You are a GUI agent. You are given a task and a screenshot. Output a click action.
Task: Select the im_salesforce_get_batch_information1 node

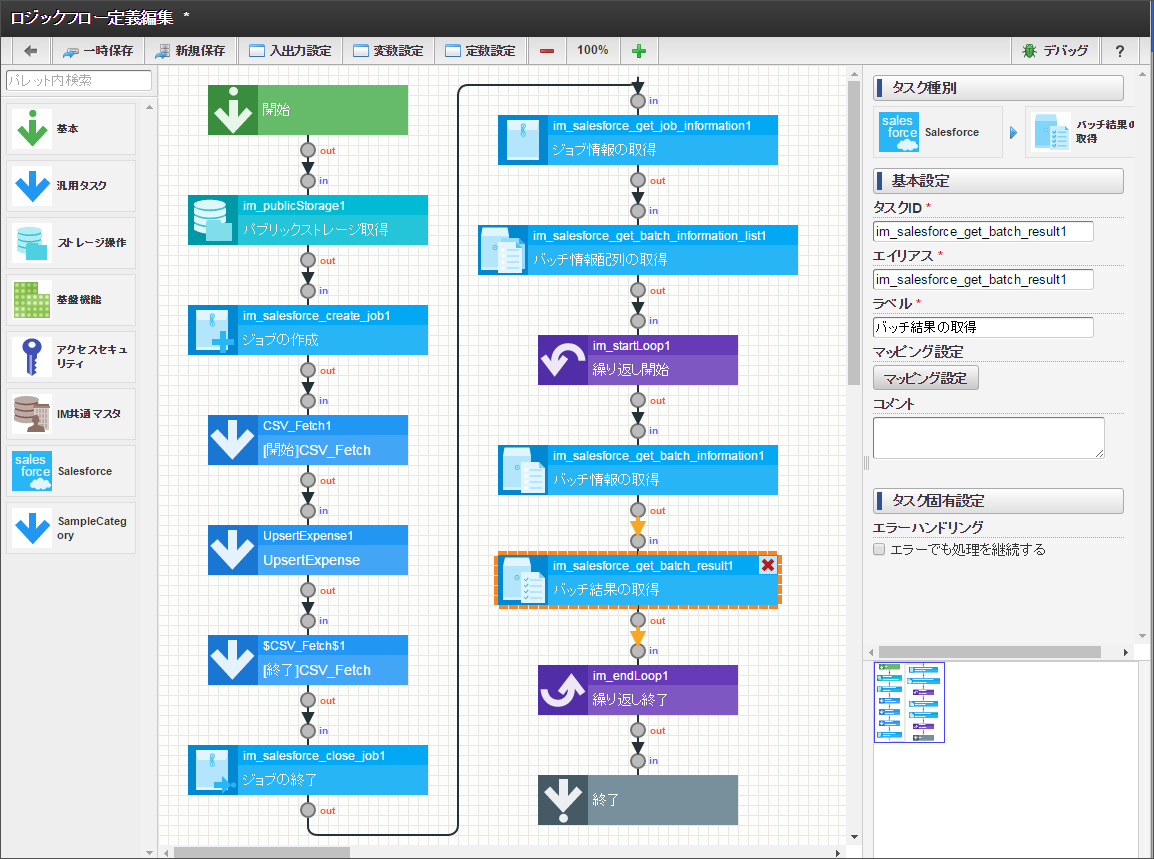tap(638, 470)
